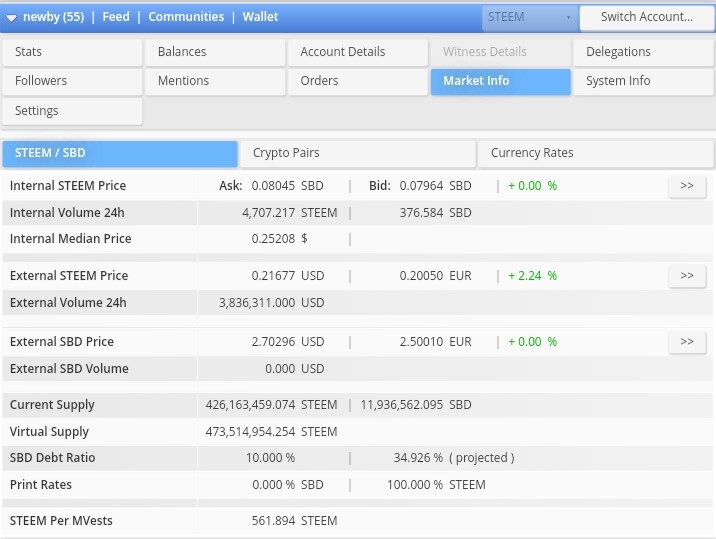716x539 pixels.
Task: Click Virtual Supply 473,514,954.254 STEEM
Action: (x=271, y=432)
